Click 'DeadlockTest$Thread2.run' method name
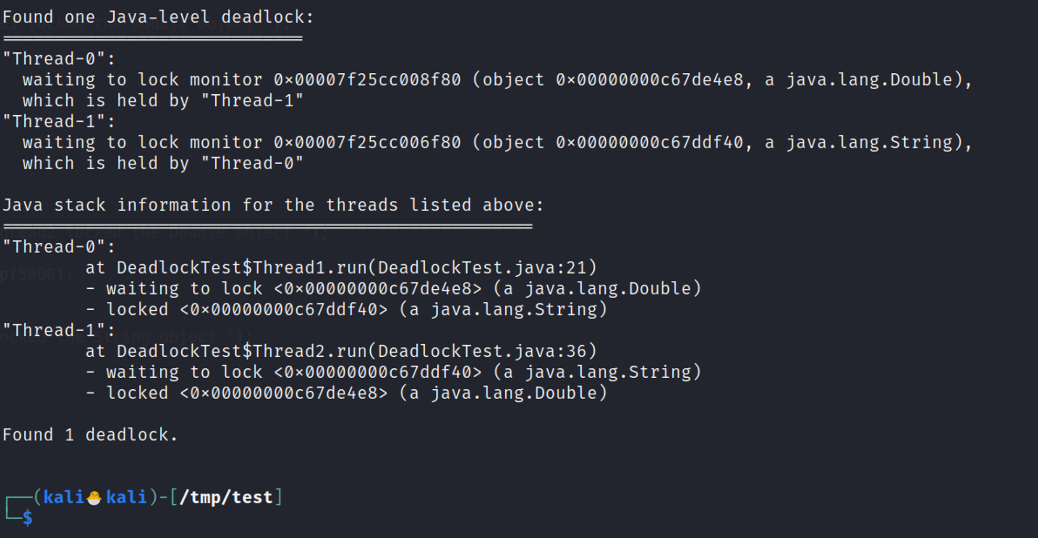 tap(242, 351)
